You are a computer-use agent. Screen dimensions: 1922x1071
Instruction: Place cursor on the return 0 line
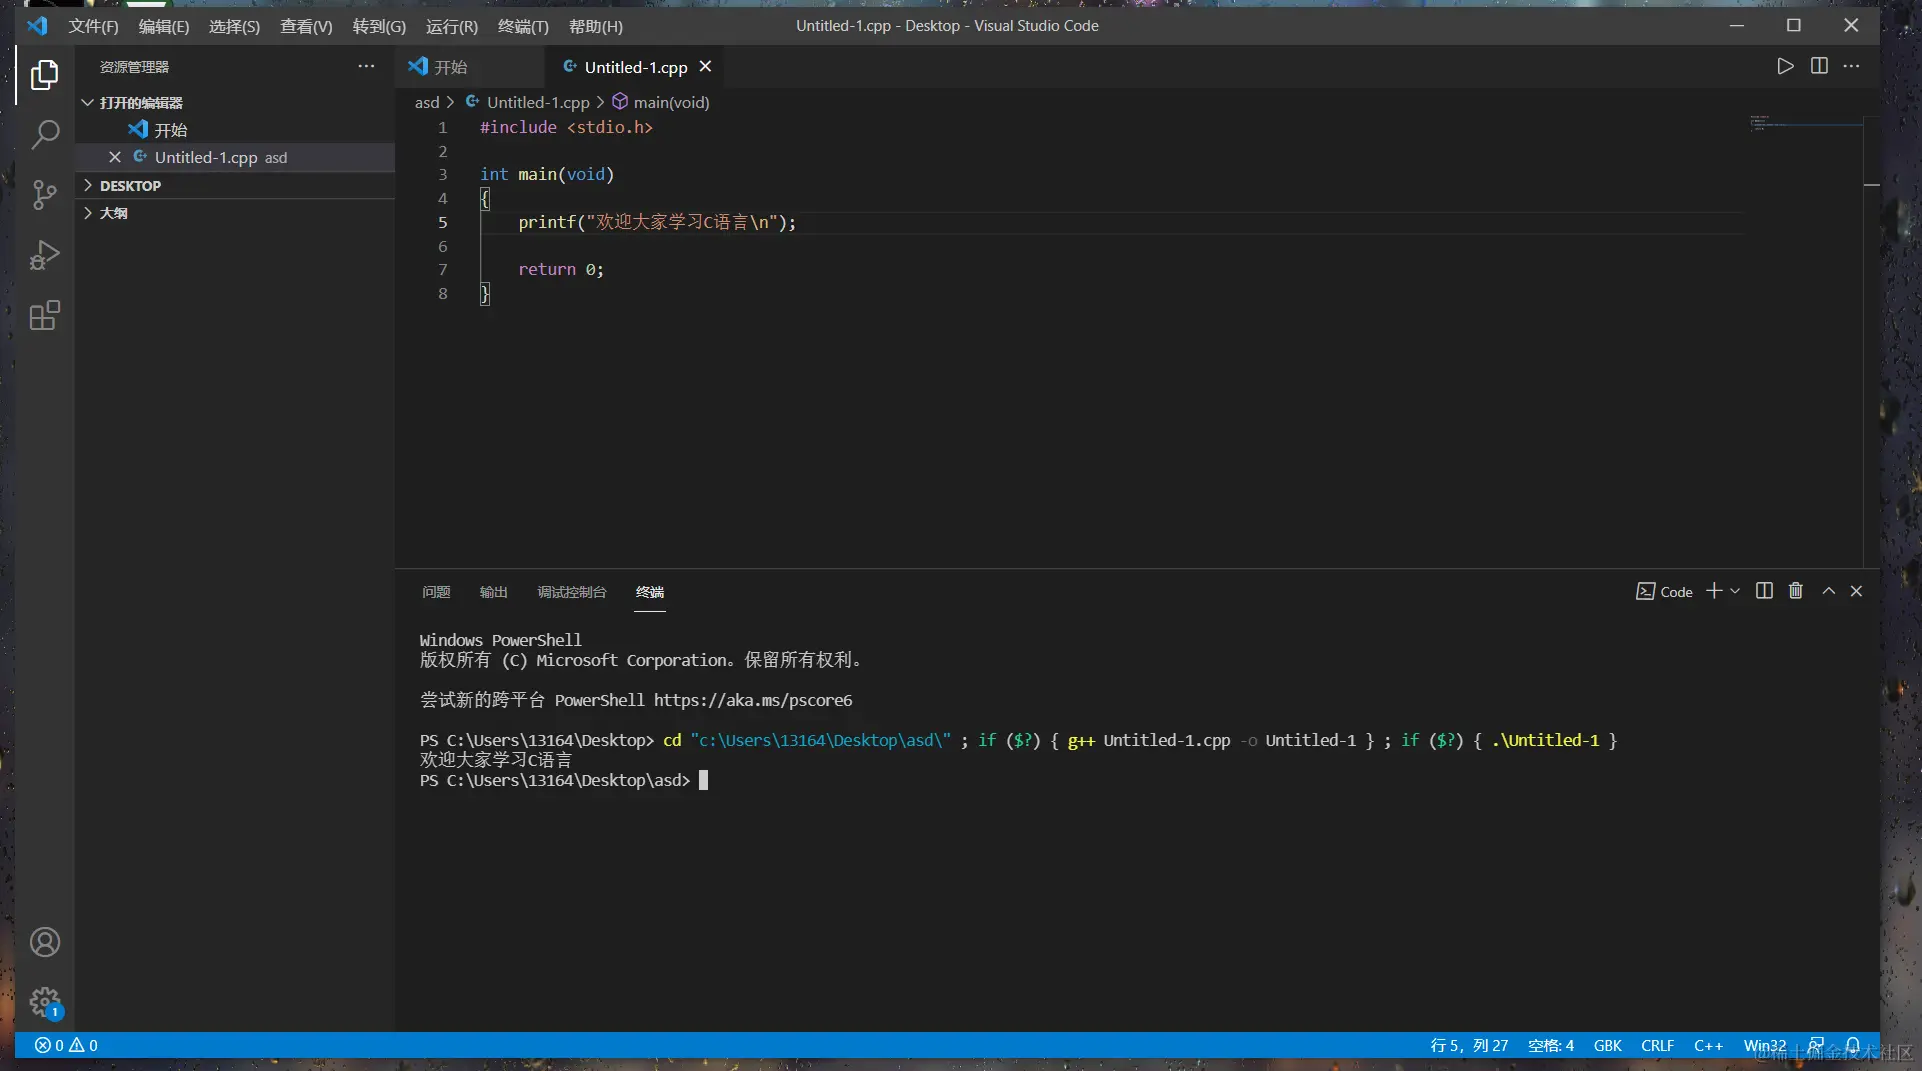561,270
